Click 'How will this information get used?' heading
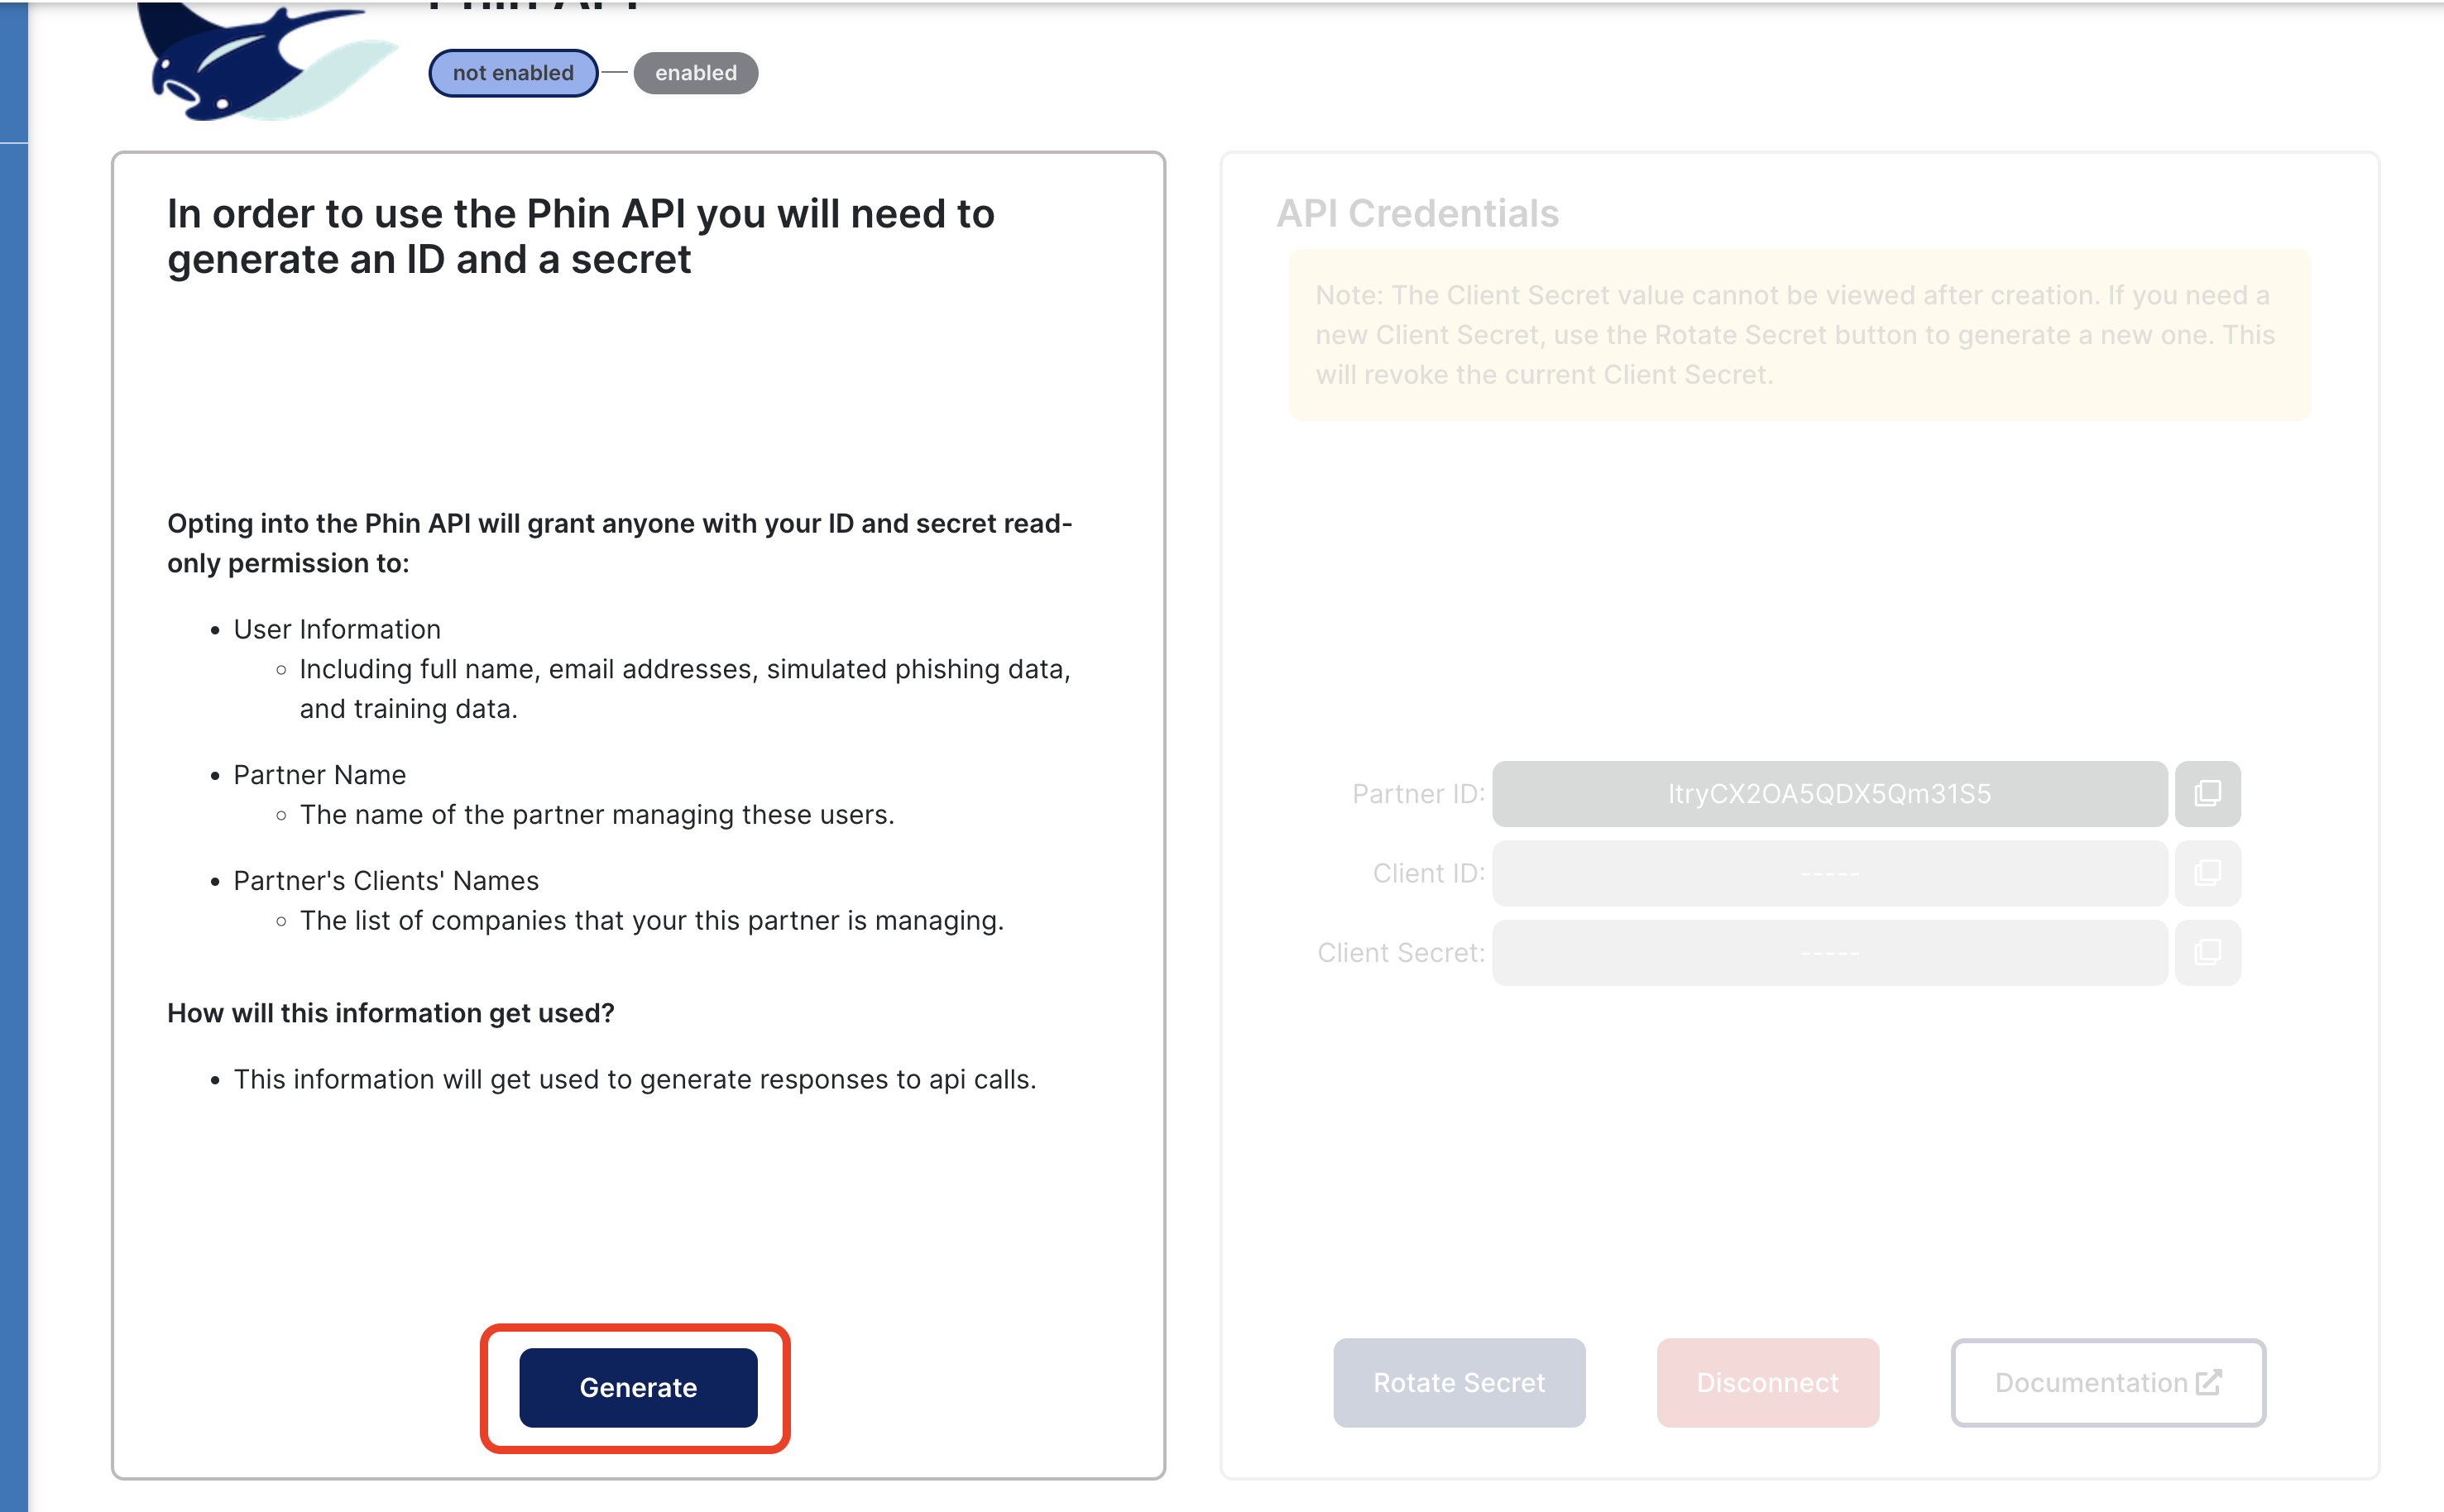 pos(390,1013)
